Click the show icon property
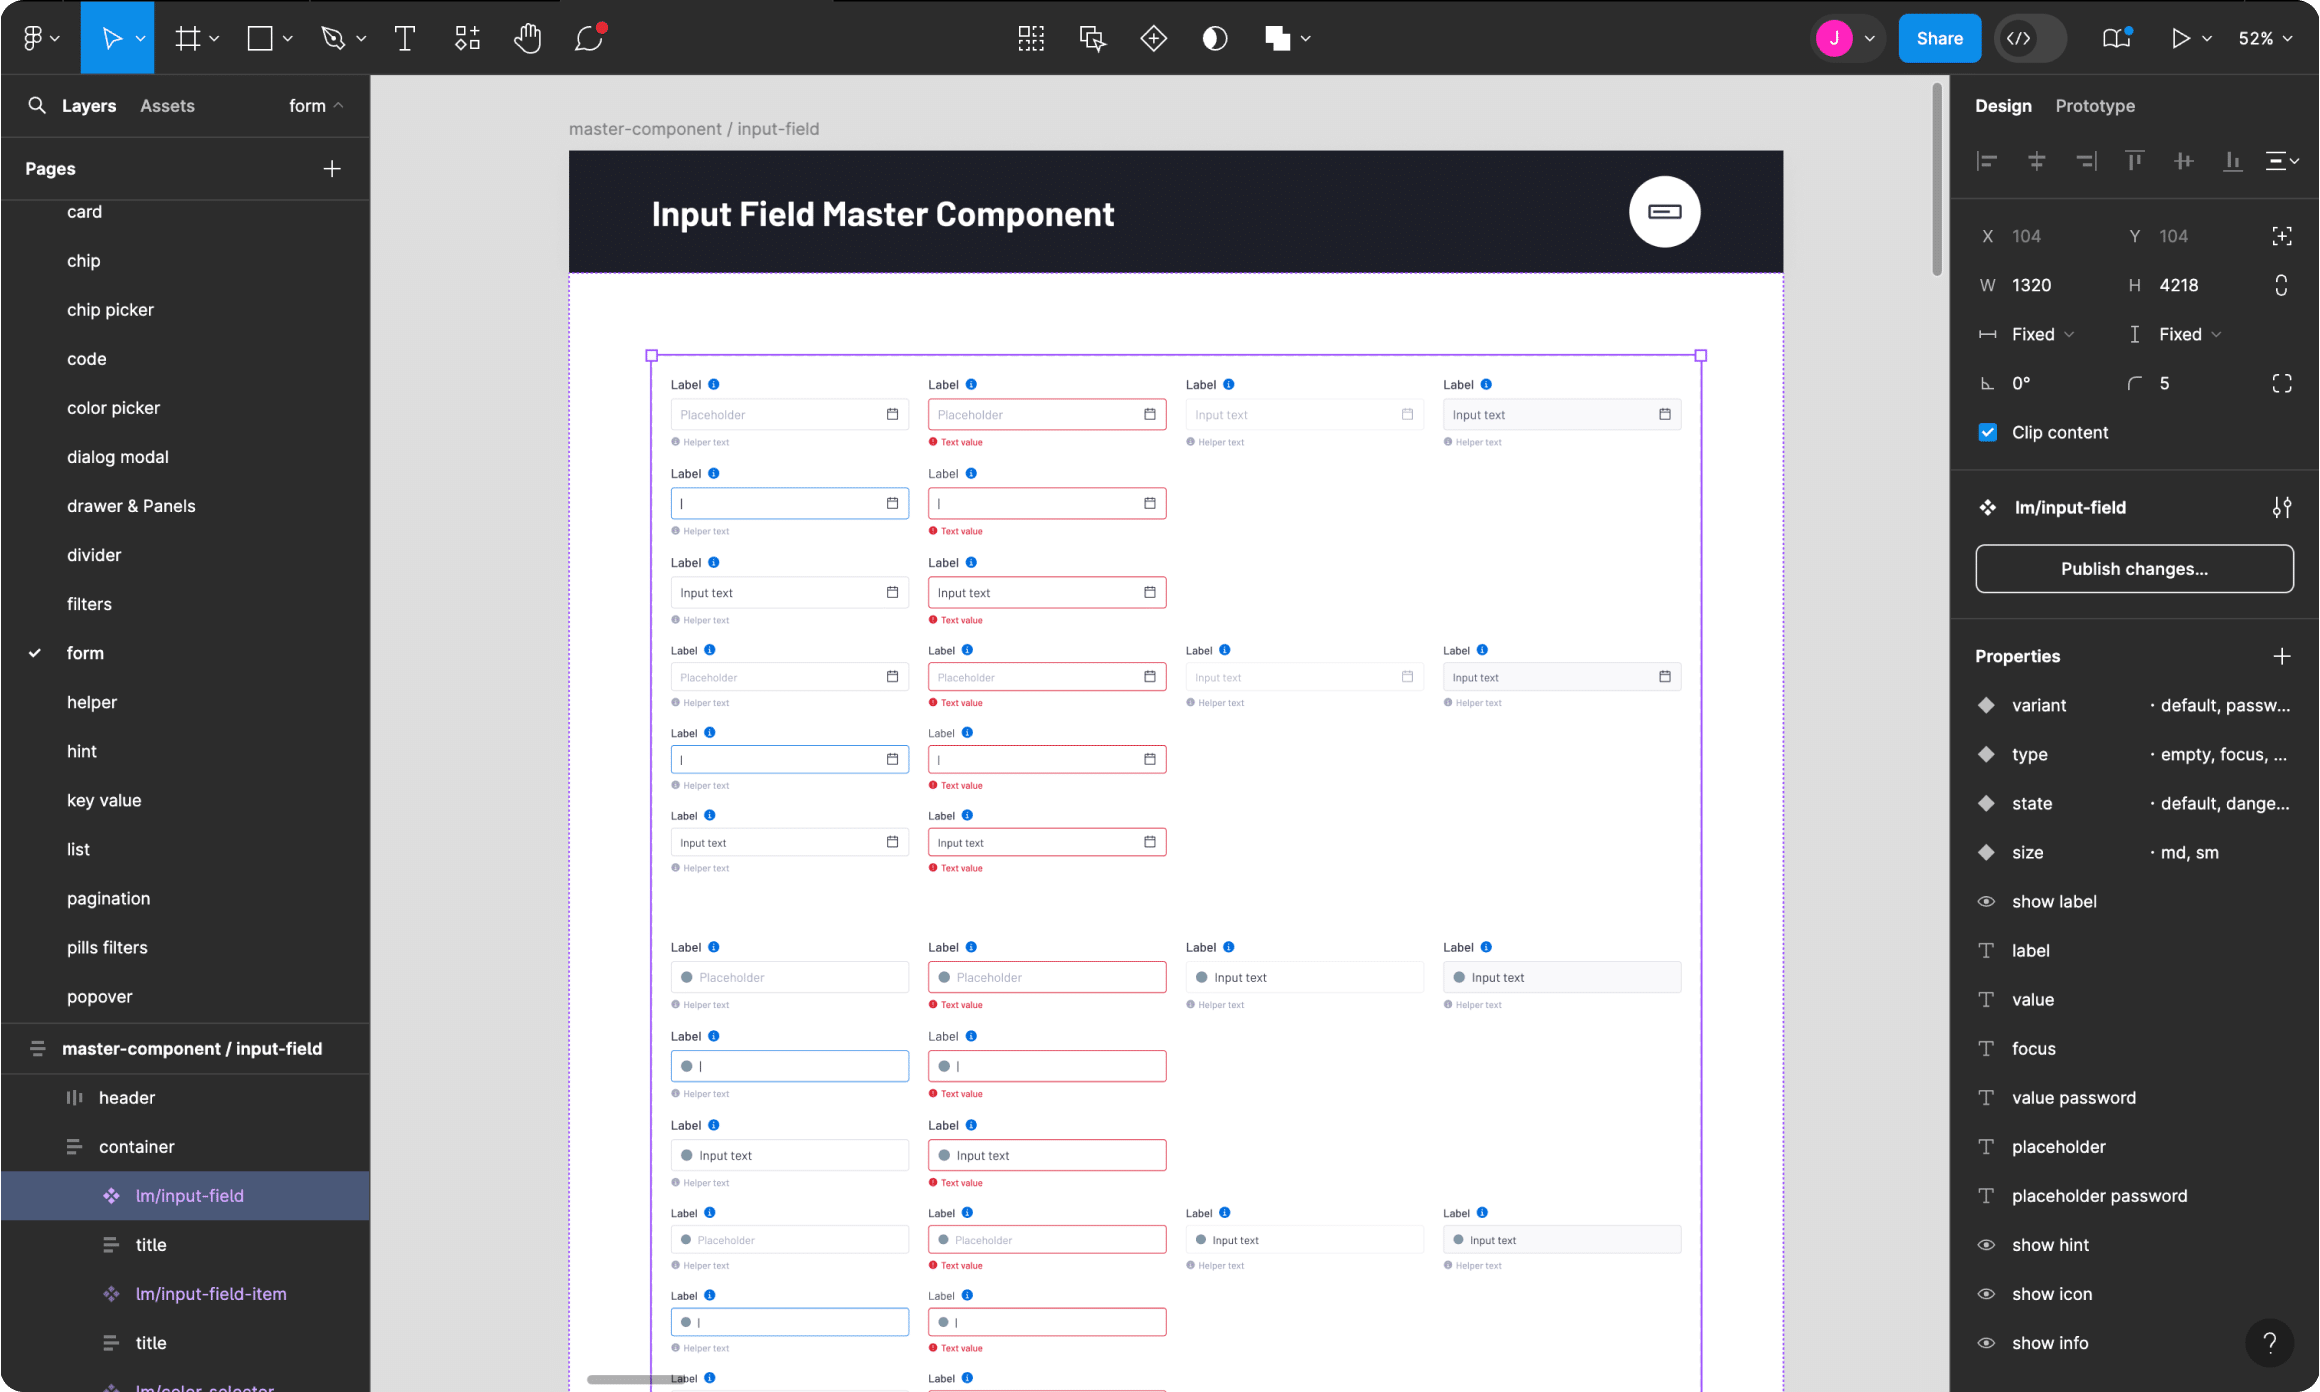2320x1392 pixels. (x=2134, y=1293)
